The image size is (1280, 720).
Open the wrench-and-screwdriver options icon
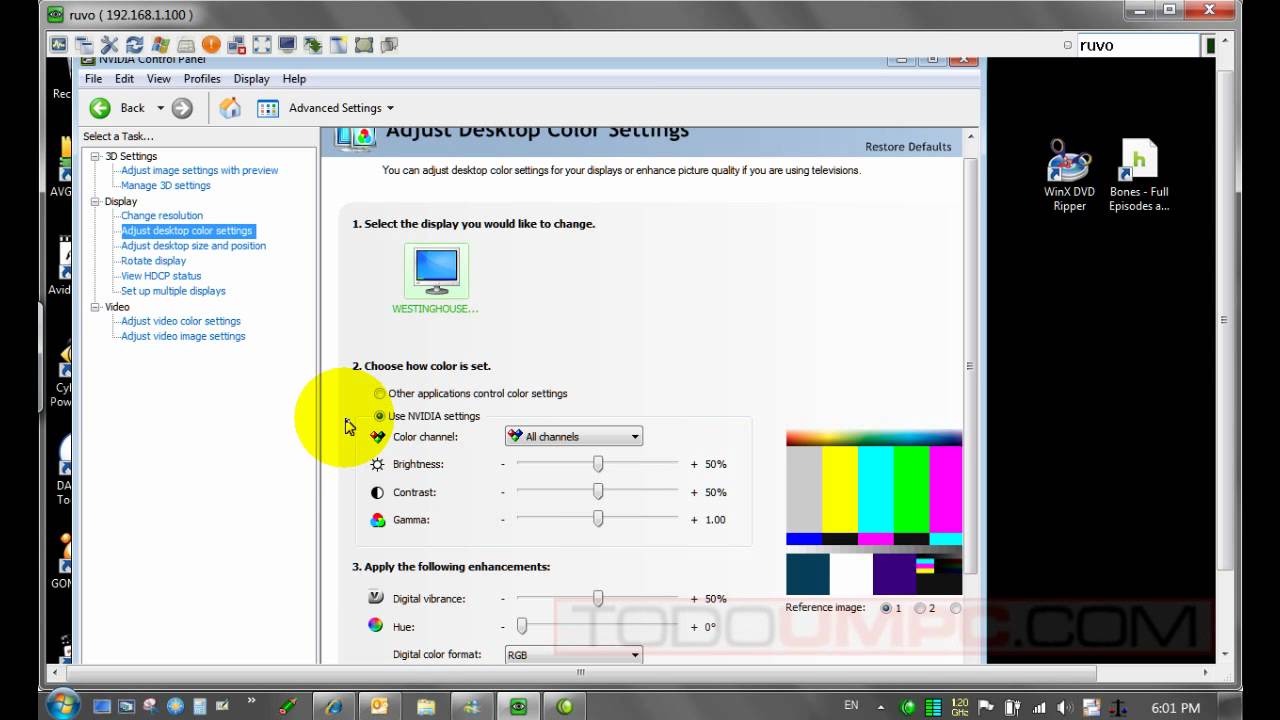tap(110, 45)
